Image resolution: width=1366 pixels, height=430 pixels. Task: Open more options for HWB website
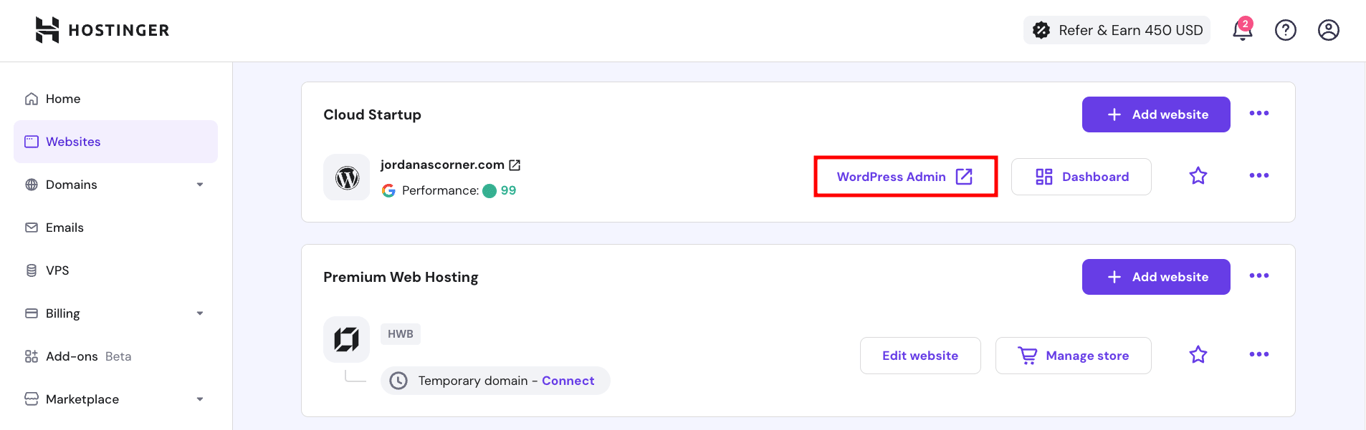tap(1259, 355)
